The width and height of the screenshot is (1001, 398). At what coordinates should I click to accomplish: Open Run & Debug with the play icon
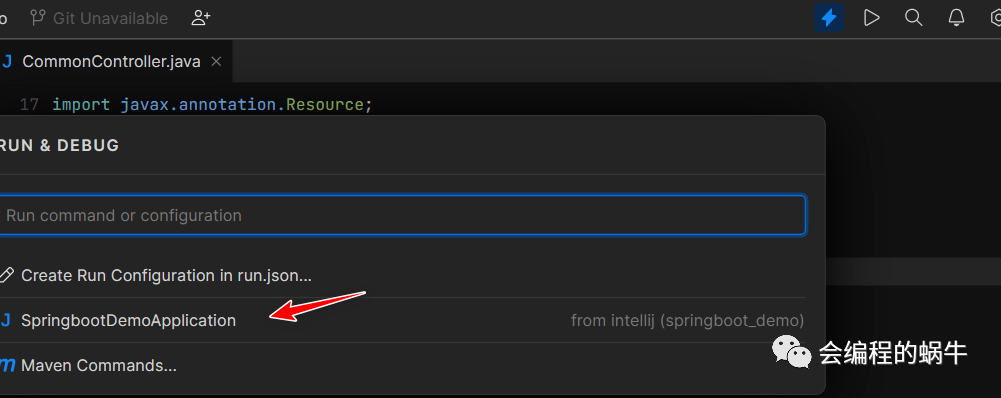click(871, 18)
